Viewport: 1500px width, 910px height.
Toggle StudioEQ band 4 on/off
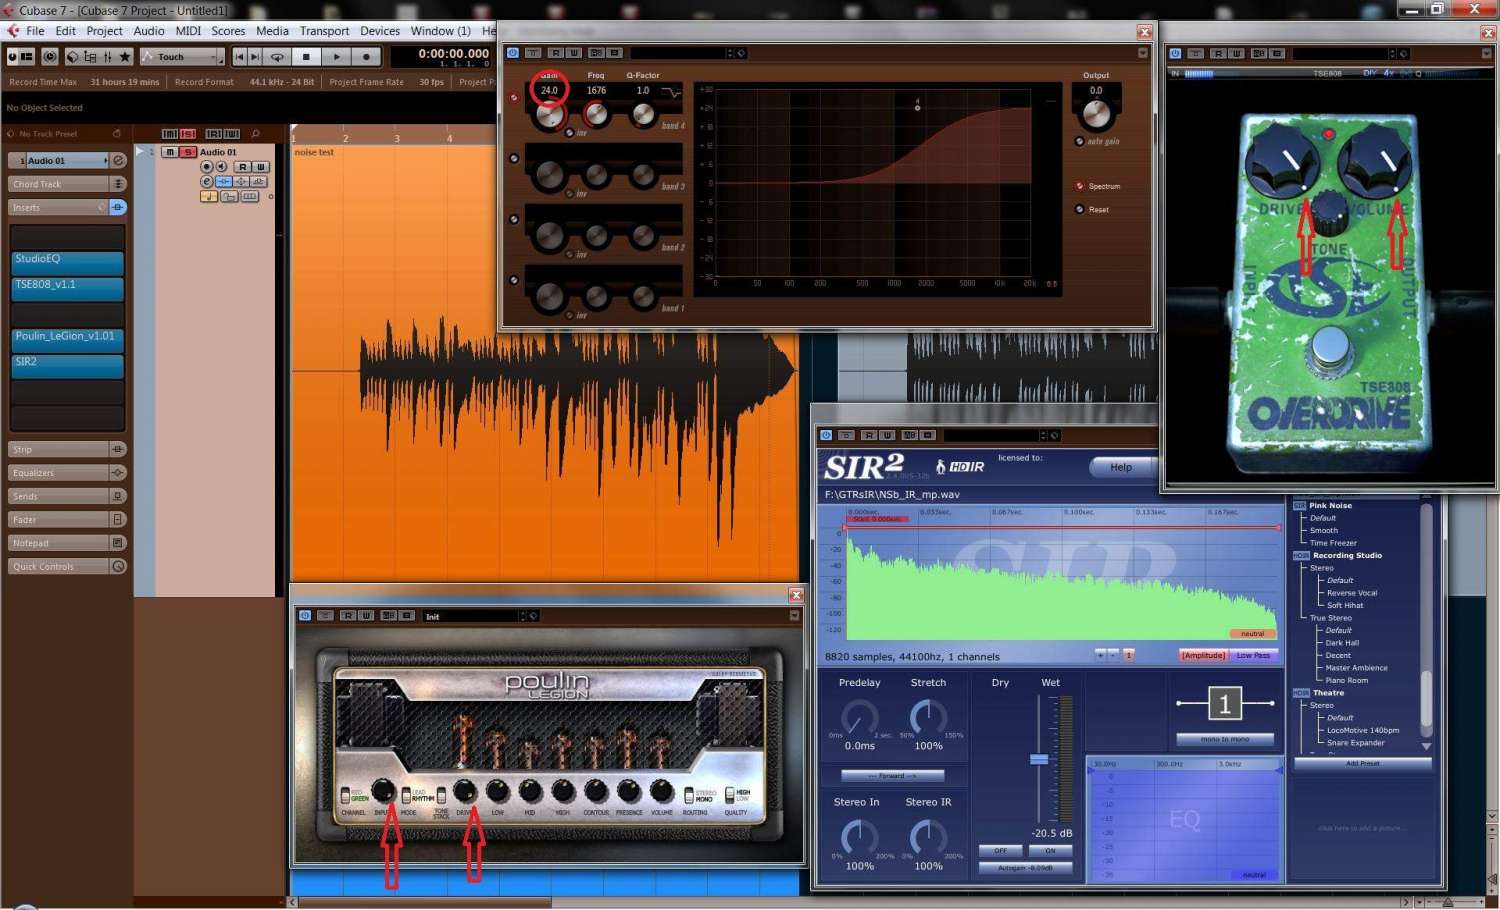pos(514,98)
